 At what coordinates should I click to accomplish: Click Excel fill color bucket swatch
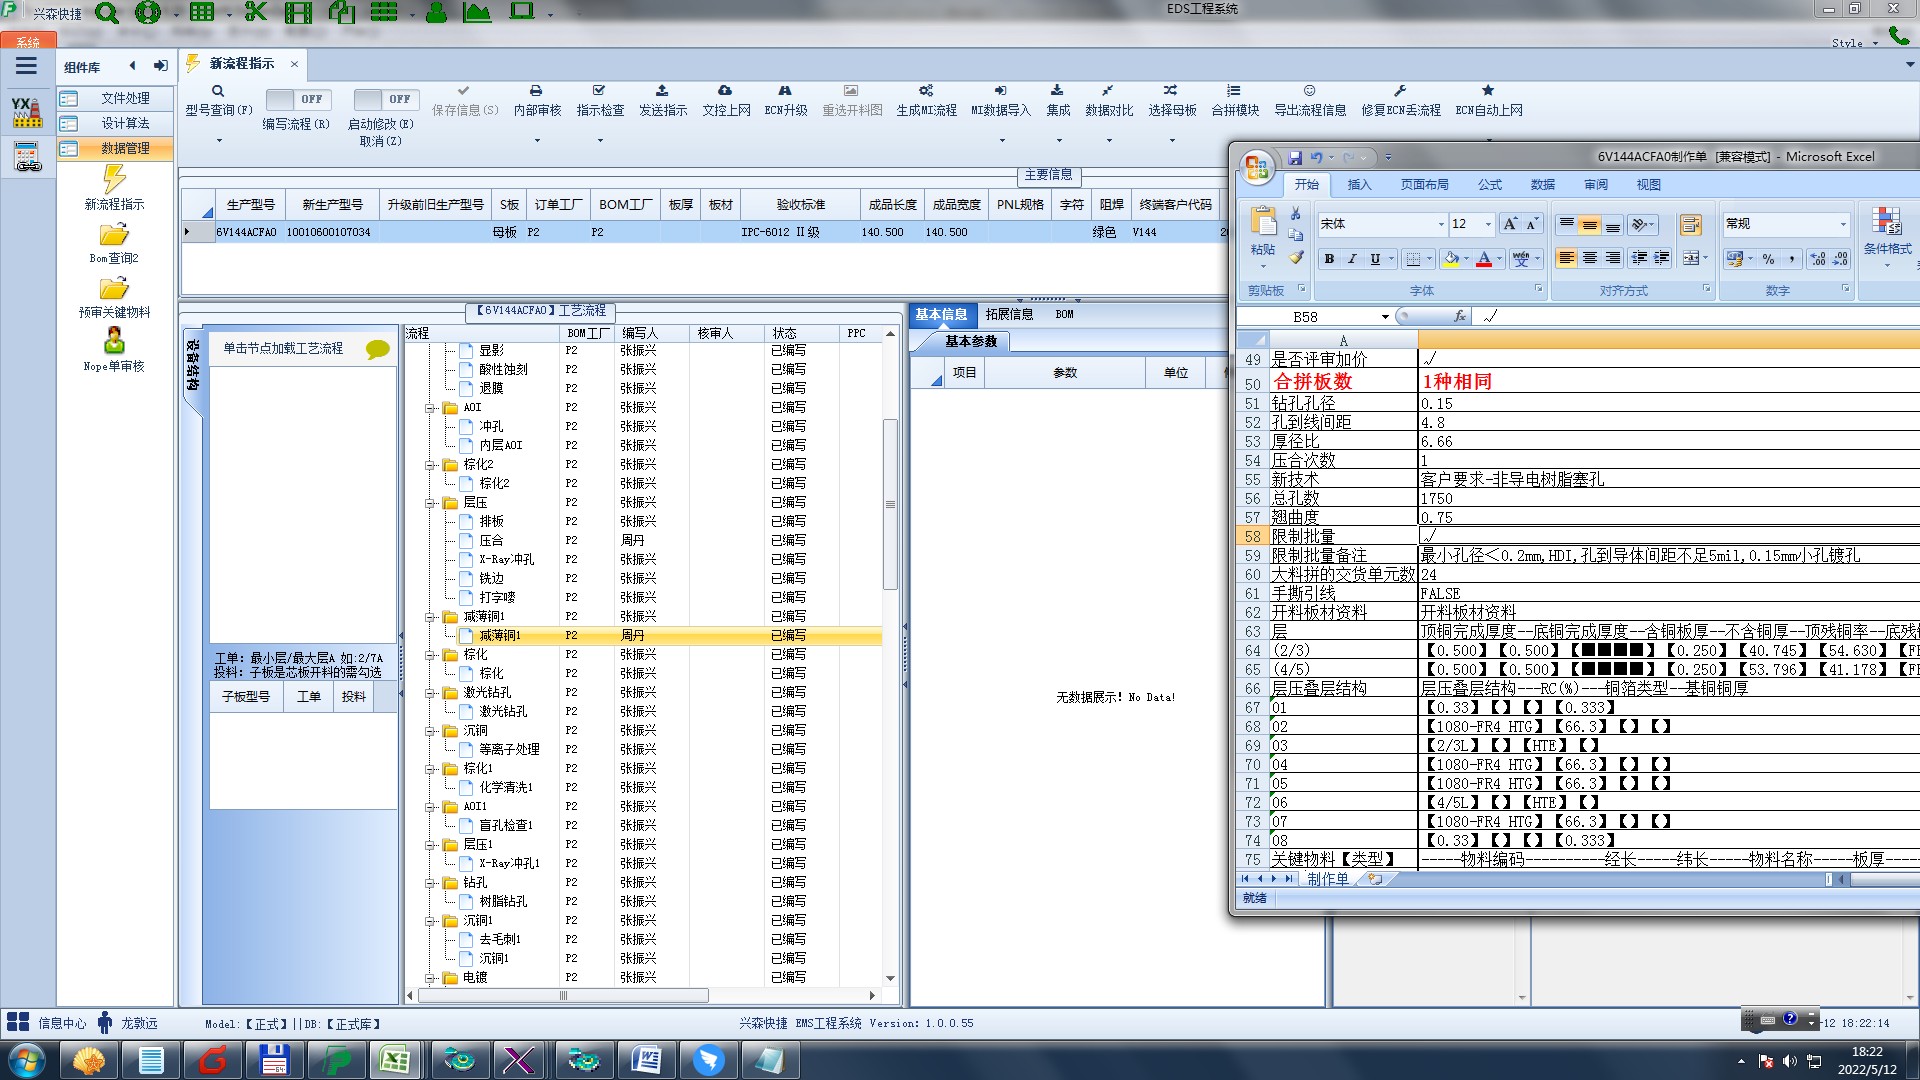click(1451, 259)
